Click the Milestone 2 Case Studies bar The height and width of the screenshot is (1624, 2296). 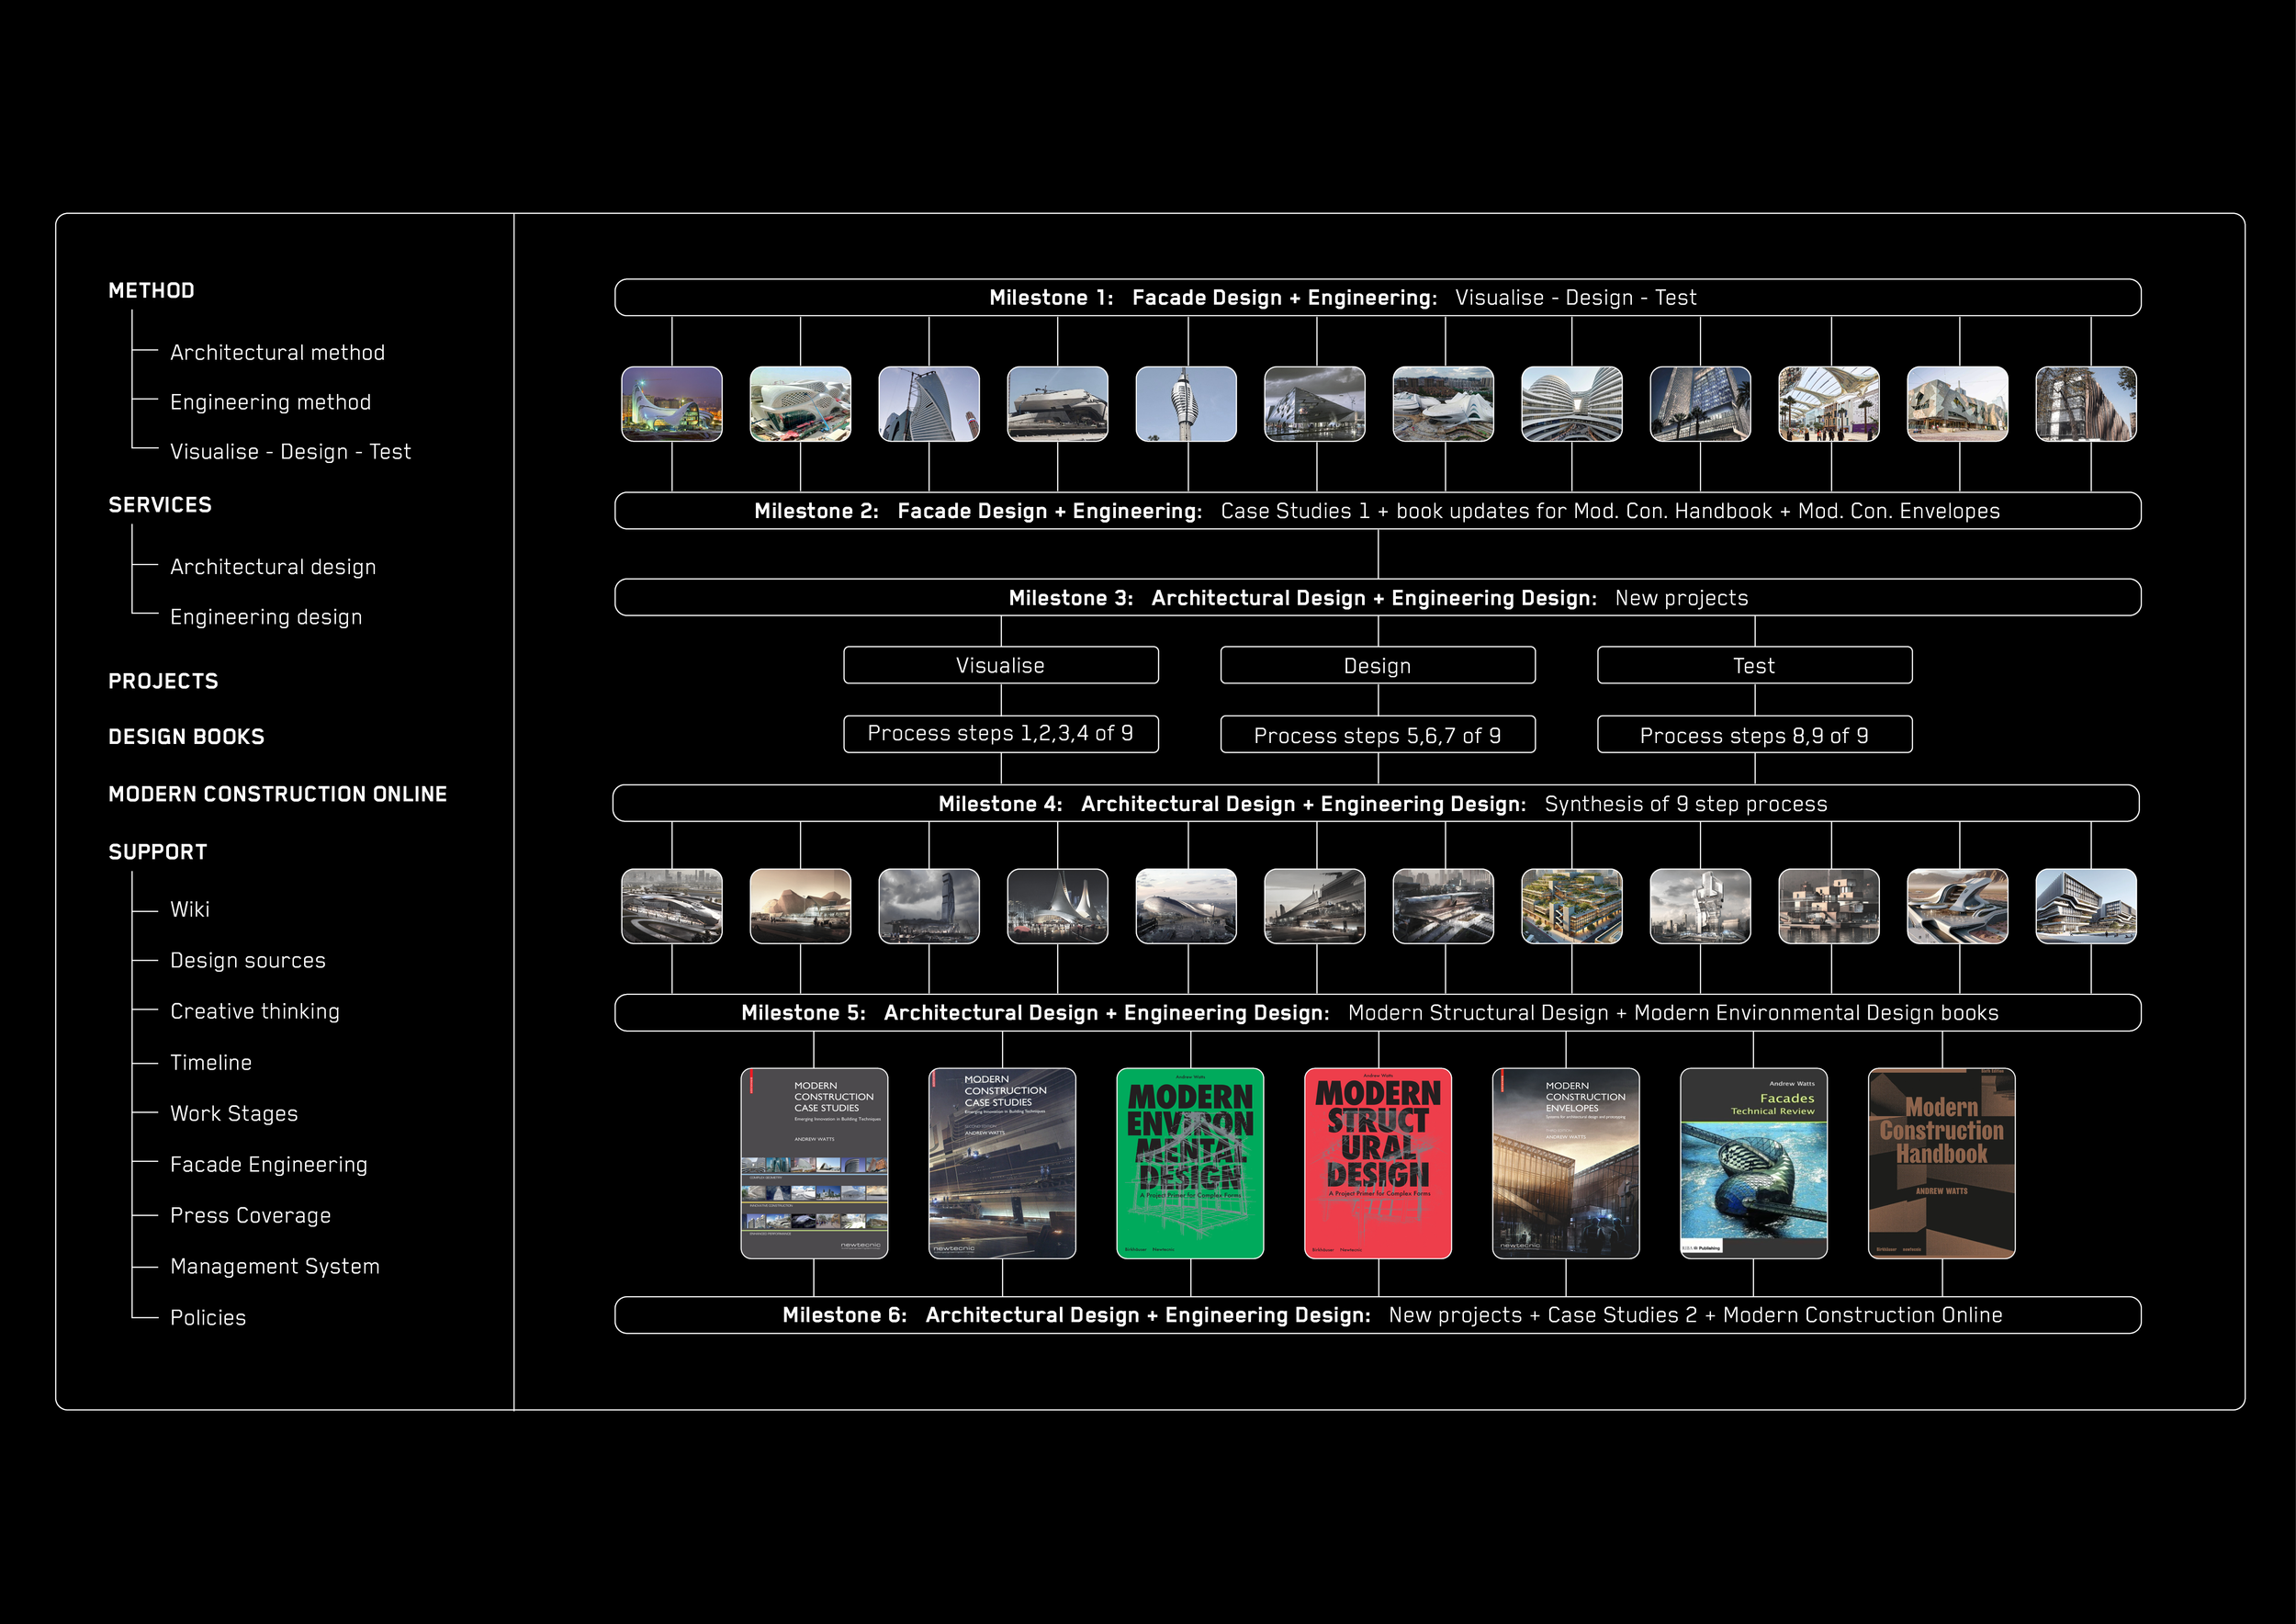[x=1377, y=511]
